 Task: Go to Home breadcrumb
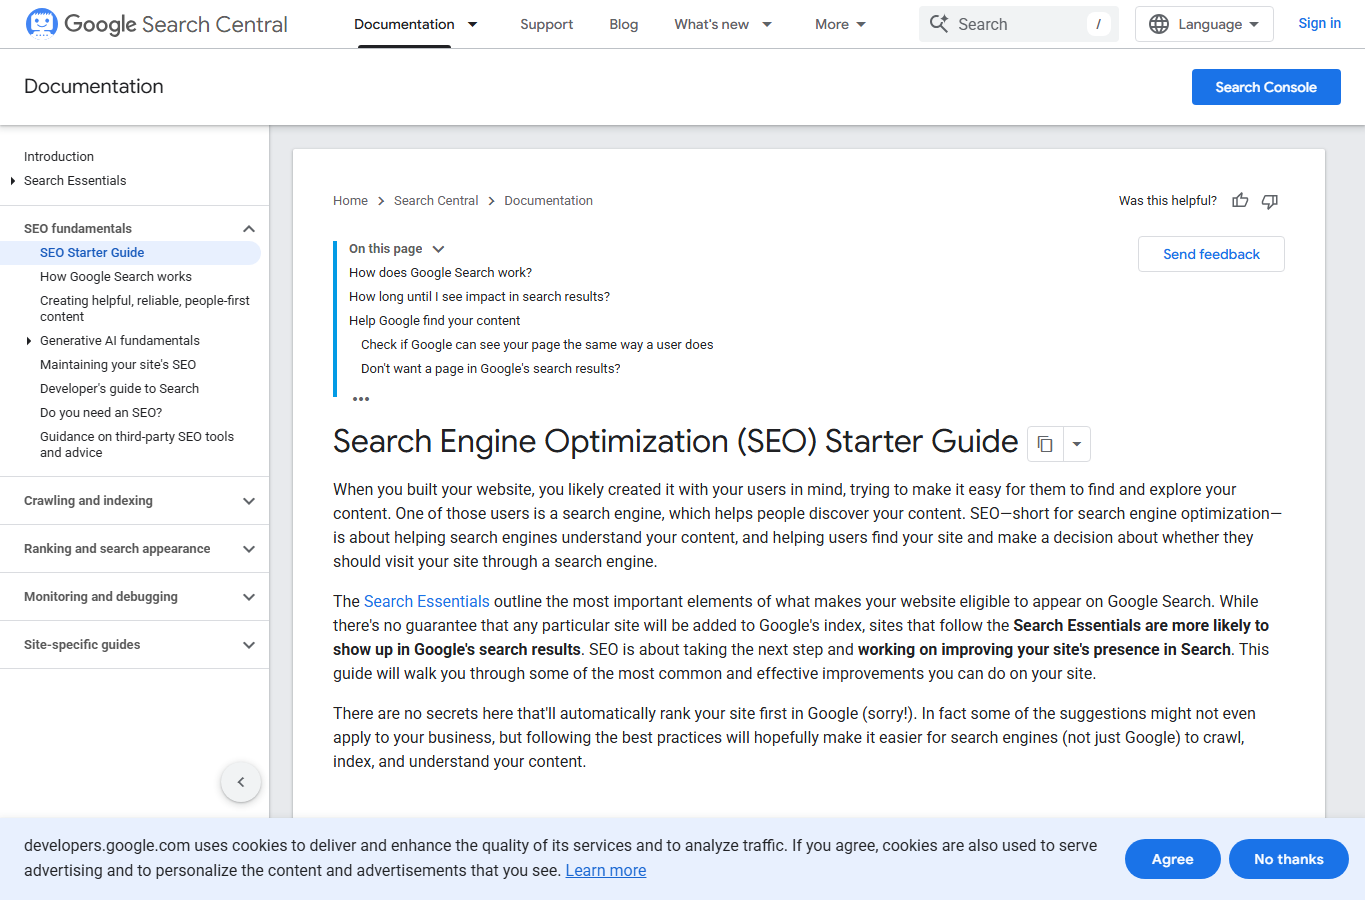coord(350,201)
